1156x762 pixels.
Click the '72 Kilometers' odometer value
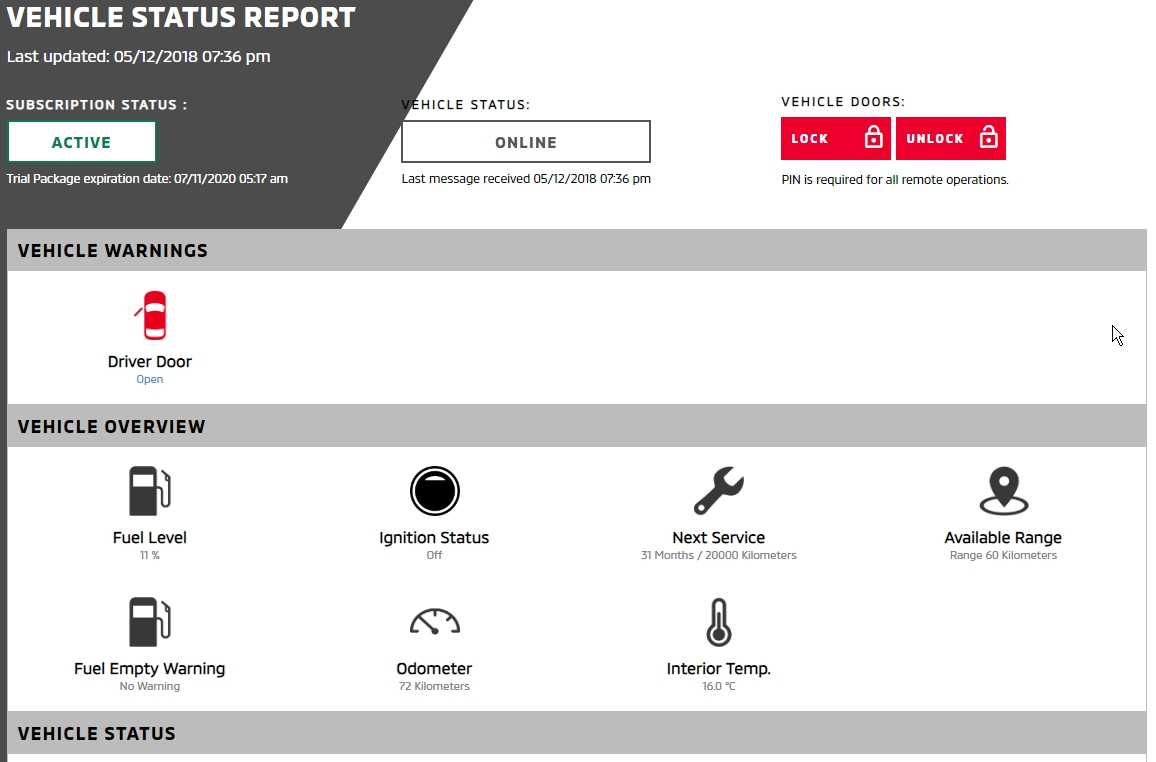(434, 686)
